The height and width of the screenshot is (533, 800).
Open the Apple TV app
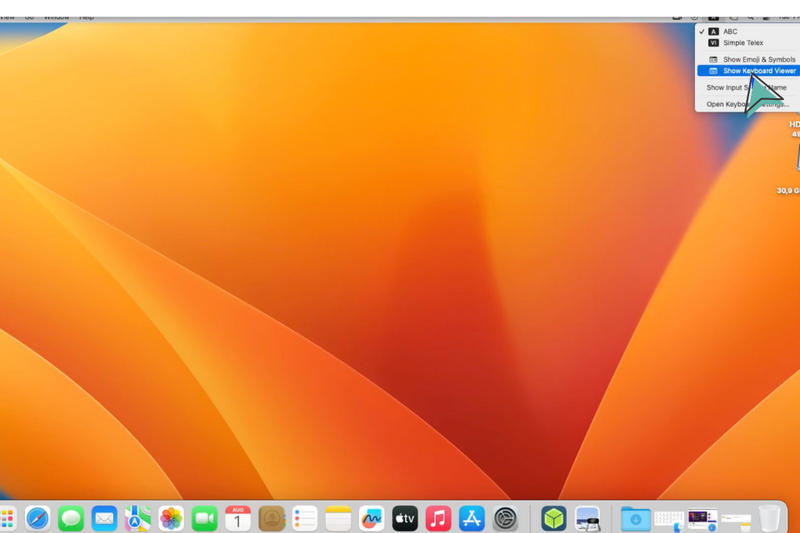405,519
